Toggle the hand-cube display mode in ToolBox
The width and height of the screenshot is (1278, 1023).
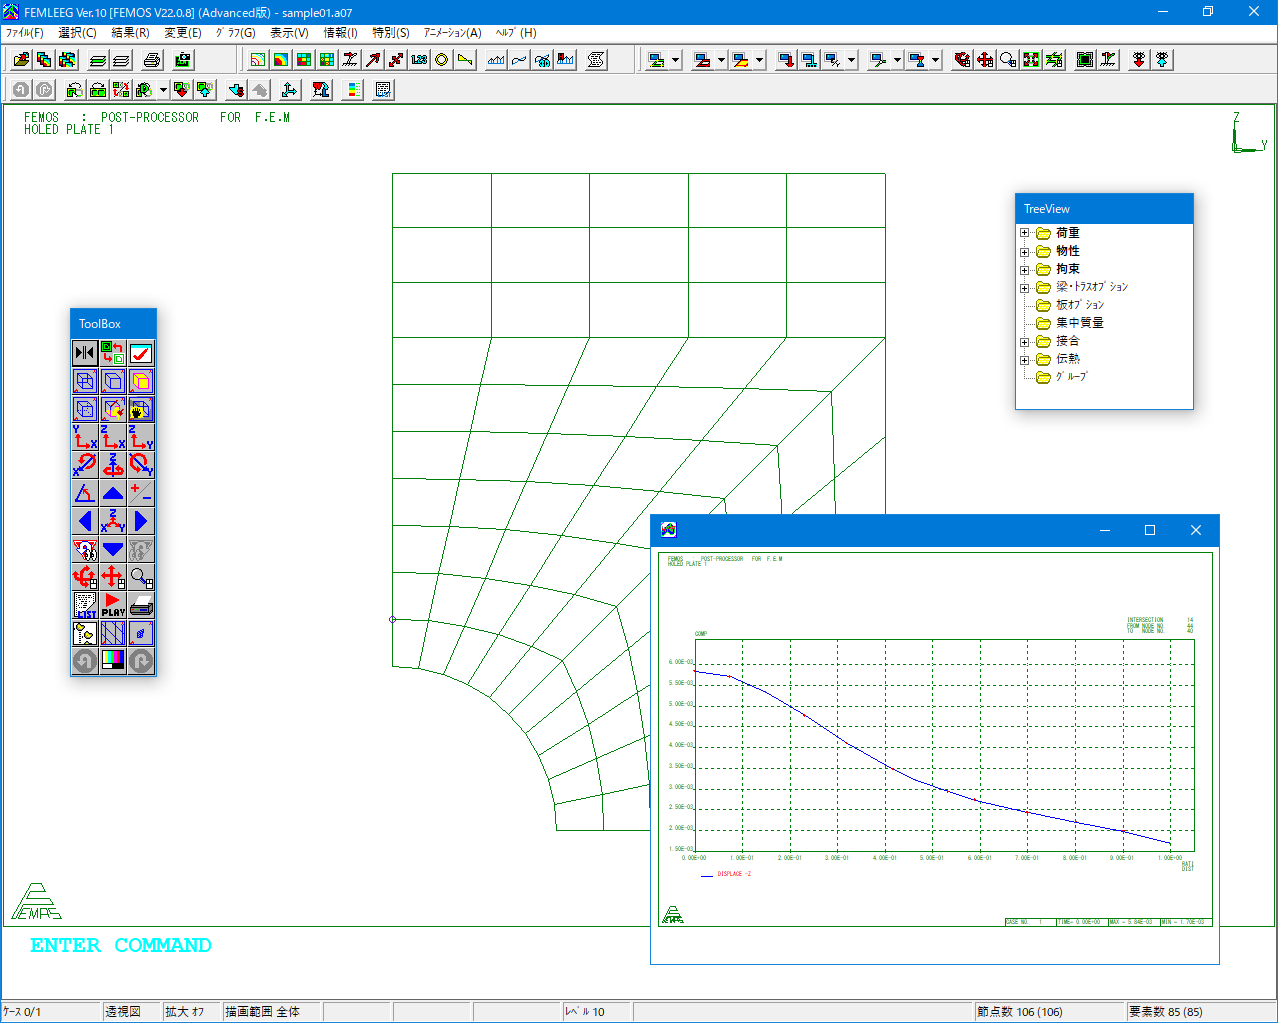141,409
